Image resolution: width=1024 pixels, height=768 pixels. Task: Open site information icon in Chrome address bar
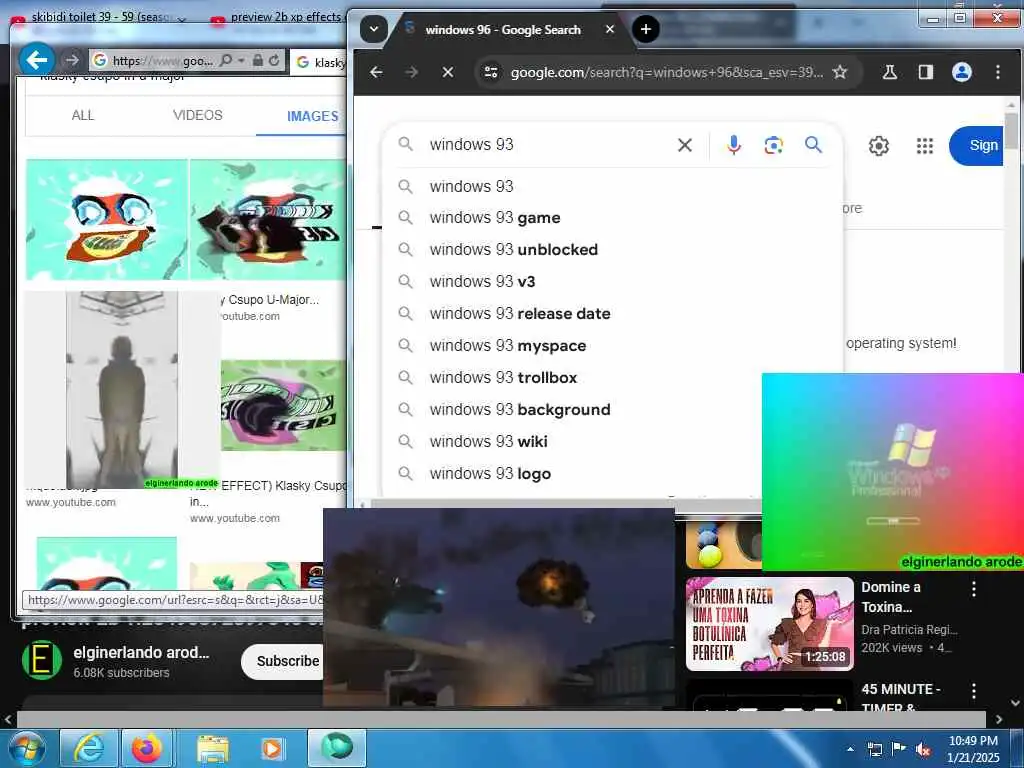point(491,72)
